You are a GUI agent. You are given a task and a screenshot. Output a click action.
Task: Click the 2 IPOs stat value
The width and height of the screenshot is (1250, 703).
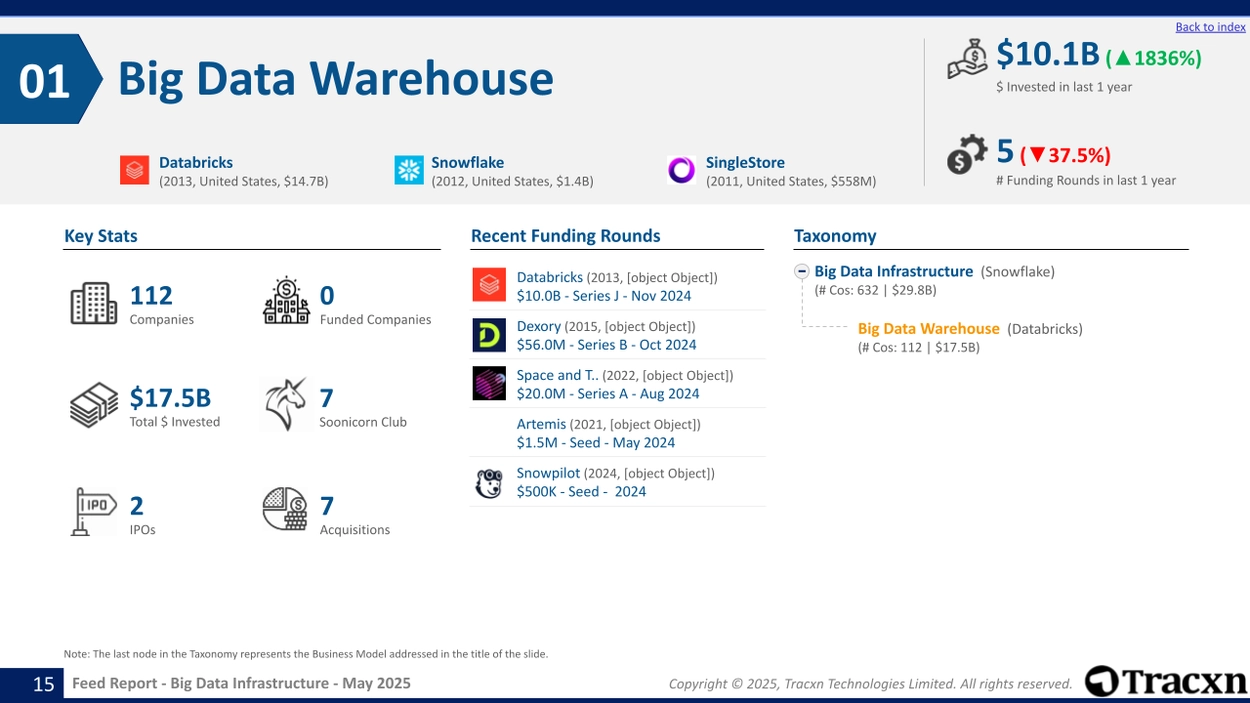137,506
